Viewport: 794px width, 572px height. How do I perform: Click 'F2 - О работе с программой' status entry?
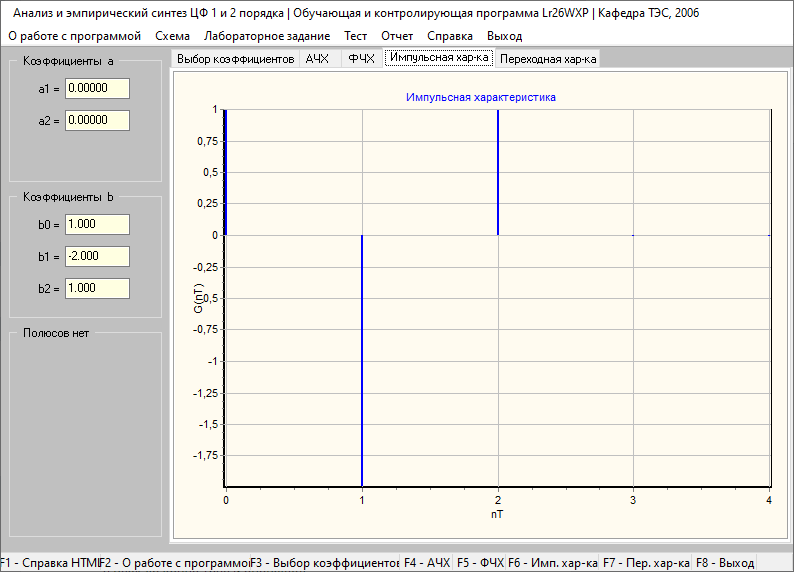(x=175, y=563)
